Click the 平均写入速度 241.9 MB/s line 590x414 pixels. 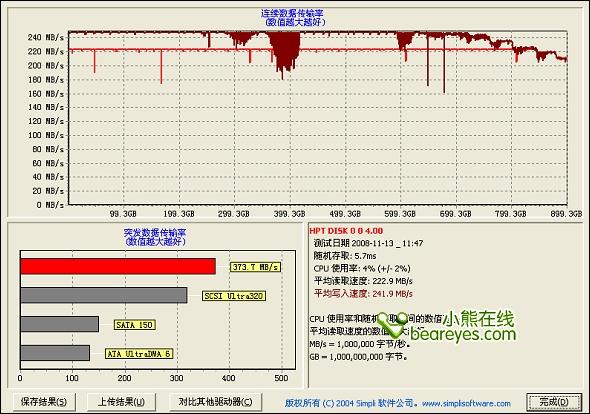pos(363,294)
